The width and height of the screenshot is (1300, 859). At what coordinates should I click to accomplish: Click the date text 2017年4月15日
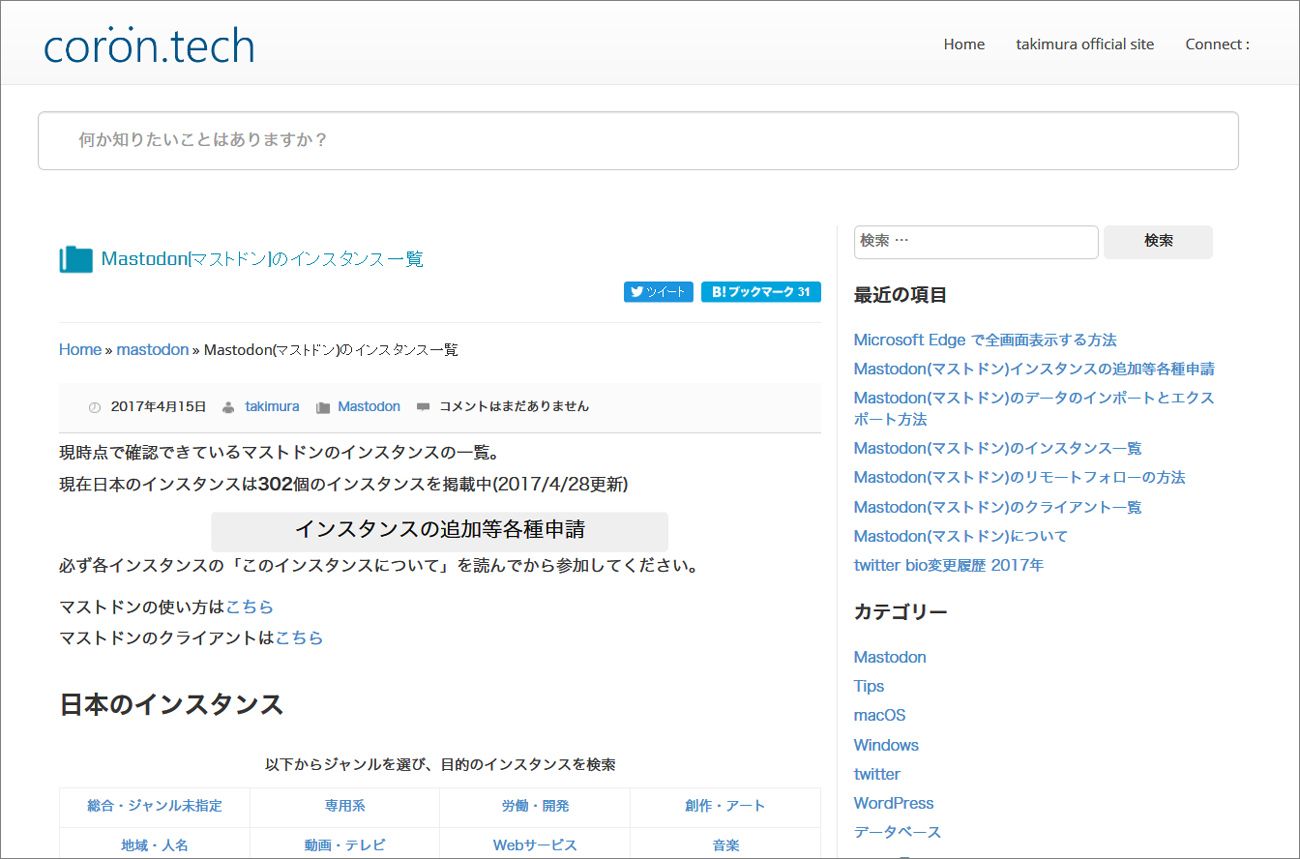159,407
